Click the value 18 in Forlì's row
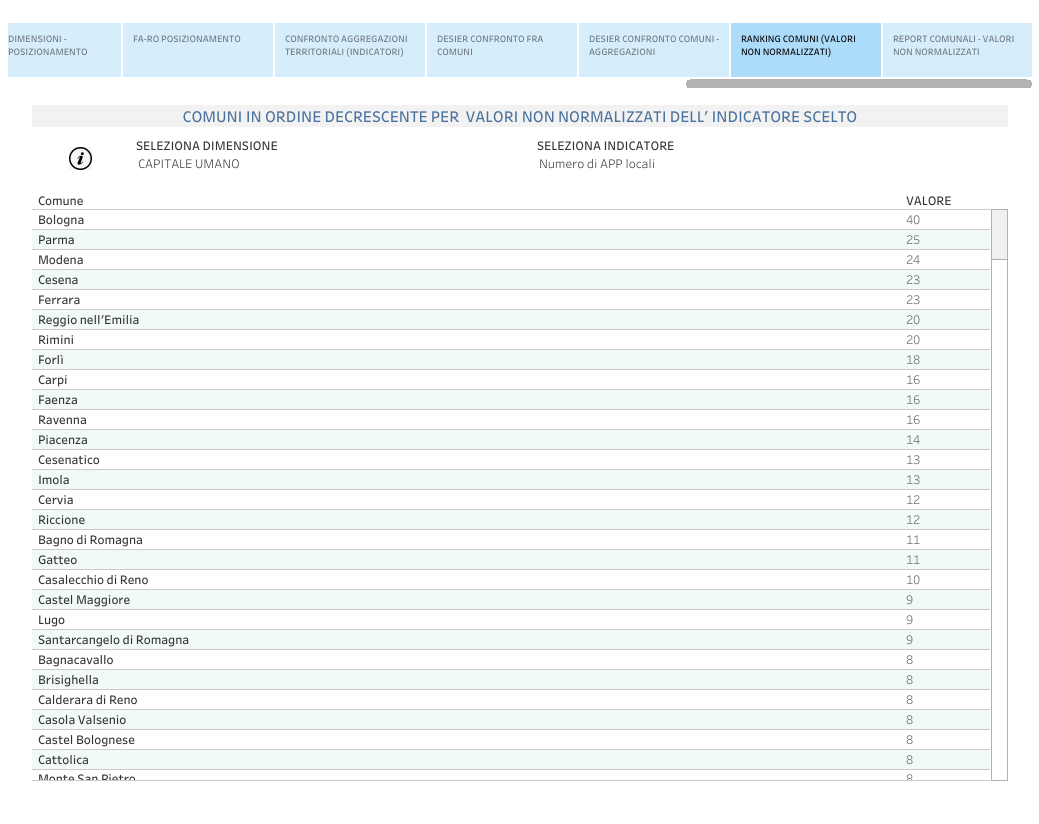This screenshot has height=824, width=1039. [x=913, y=360]
